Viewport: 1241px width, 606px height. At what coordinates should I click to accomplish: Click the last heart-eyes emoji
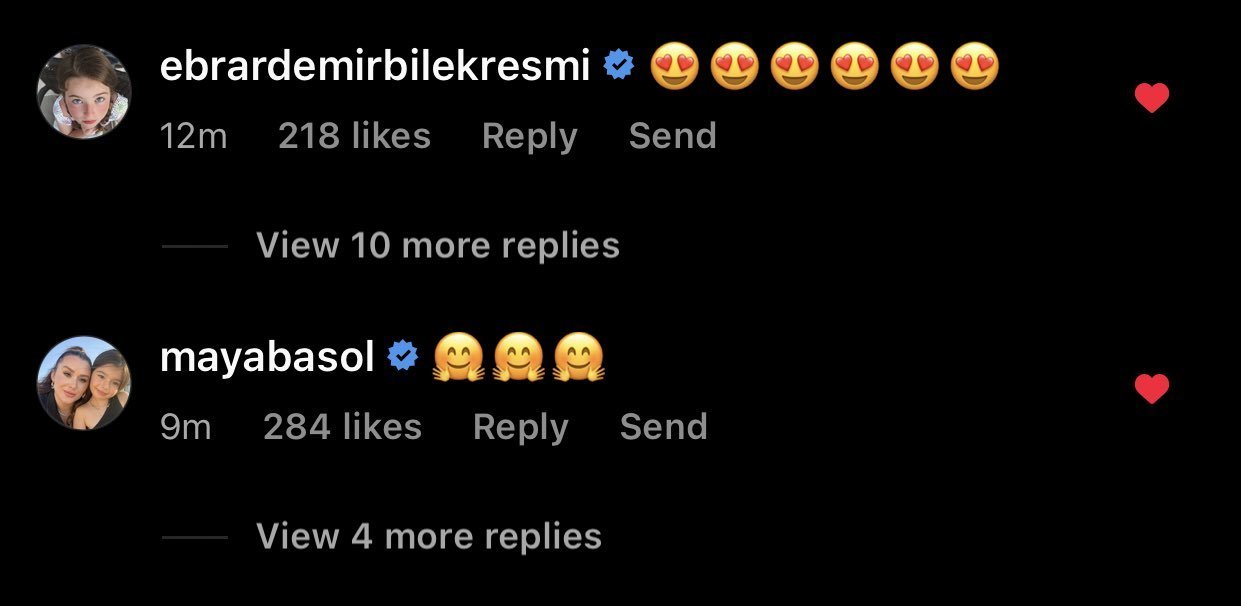pos(974,69)
